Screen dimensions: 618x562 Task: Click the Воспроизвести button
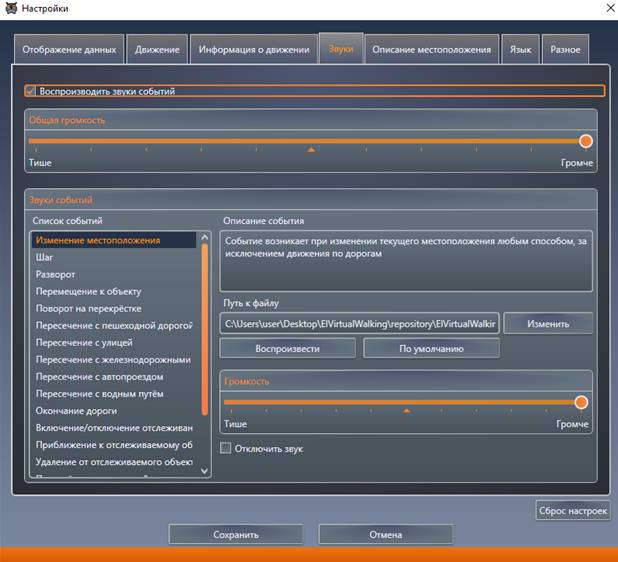[287, 348]
